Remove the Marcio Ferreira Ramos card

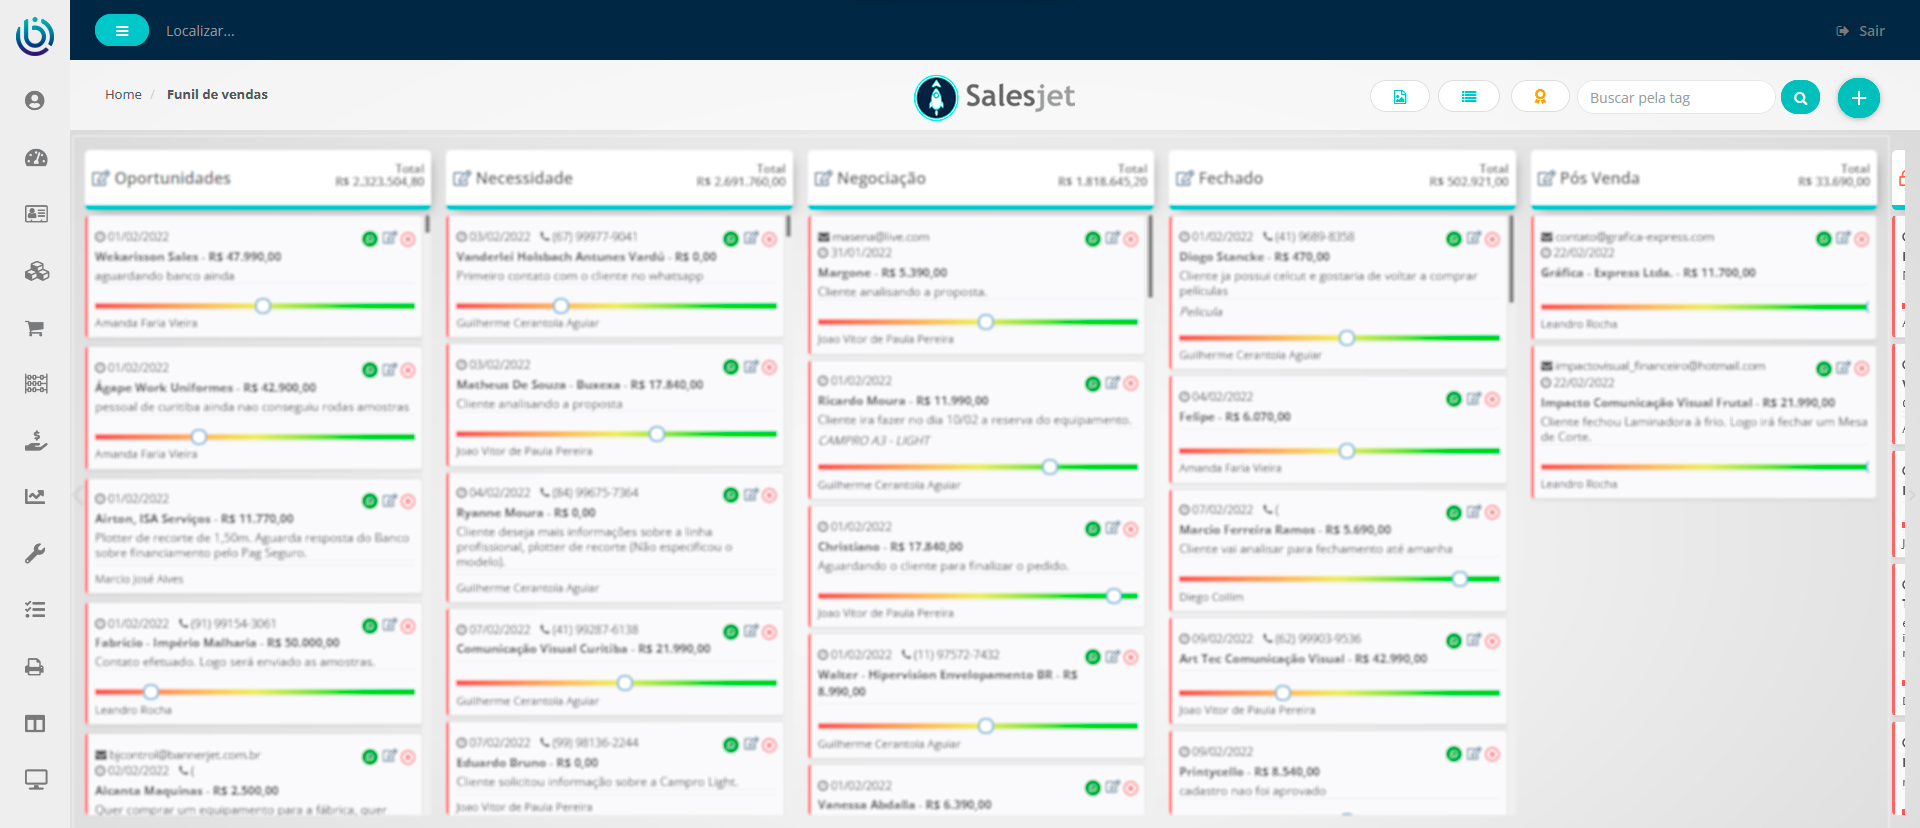1492,512
